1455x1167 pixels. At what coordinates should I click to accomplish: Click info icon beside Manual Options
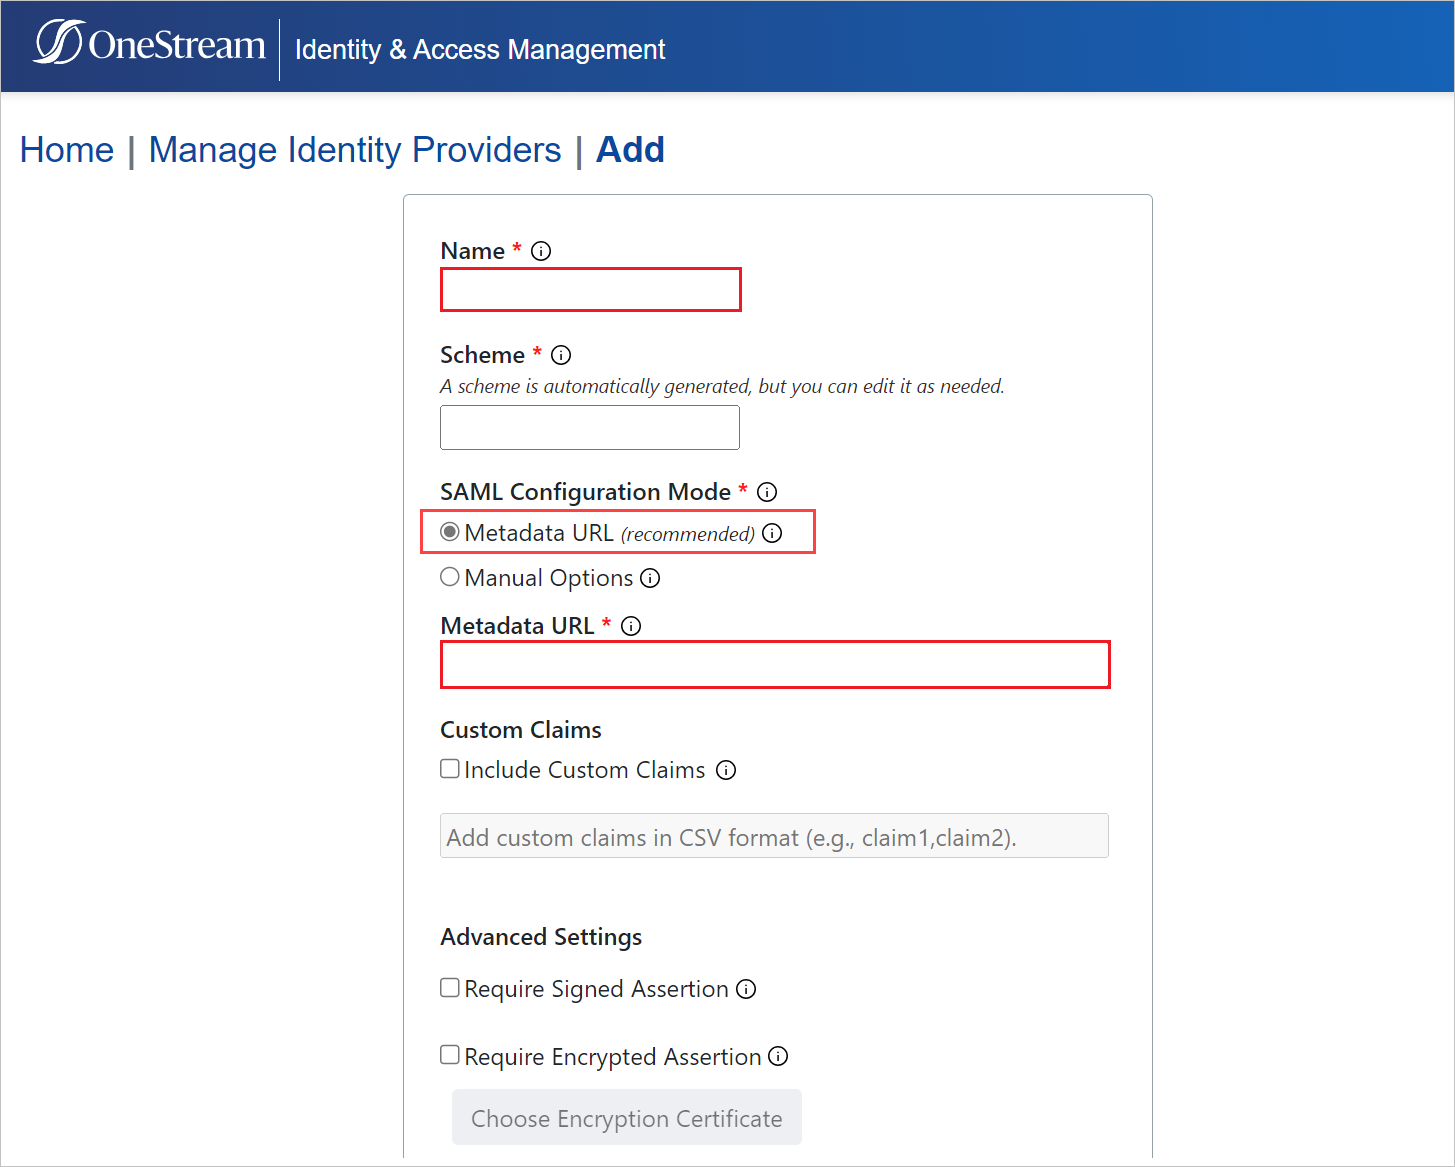[651, 578]
